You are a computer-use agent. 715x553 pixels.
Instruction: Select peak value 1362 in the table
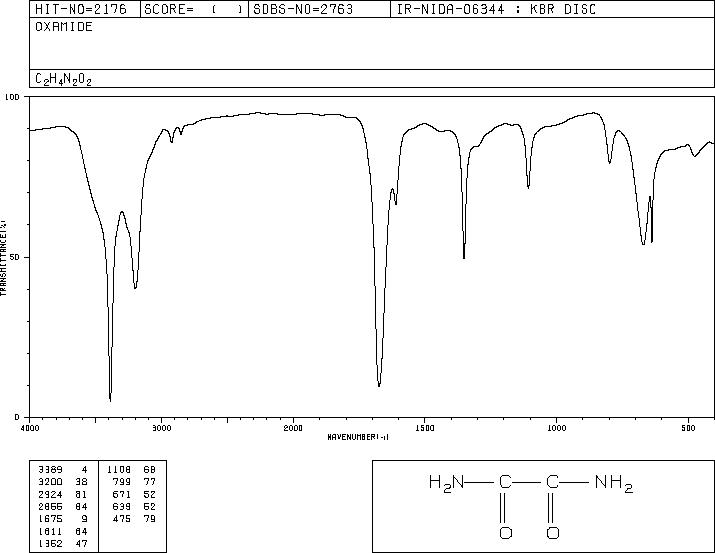point(51,543)
